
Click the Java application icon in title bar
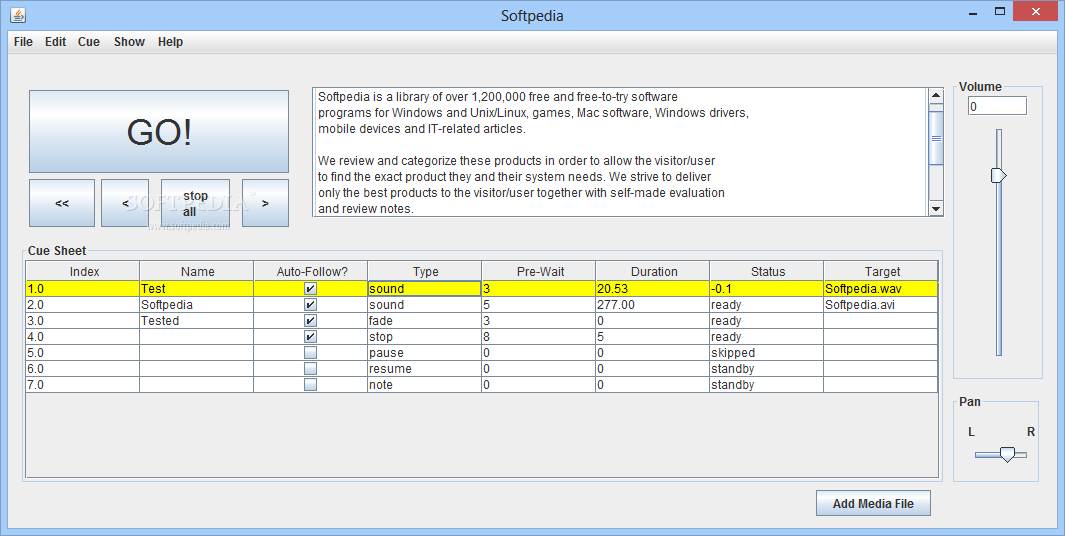(x=18, y=14)
